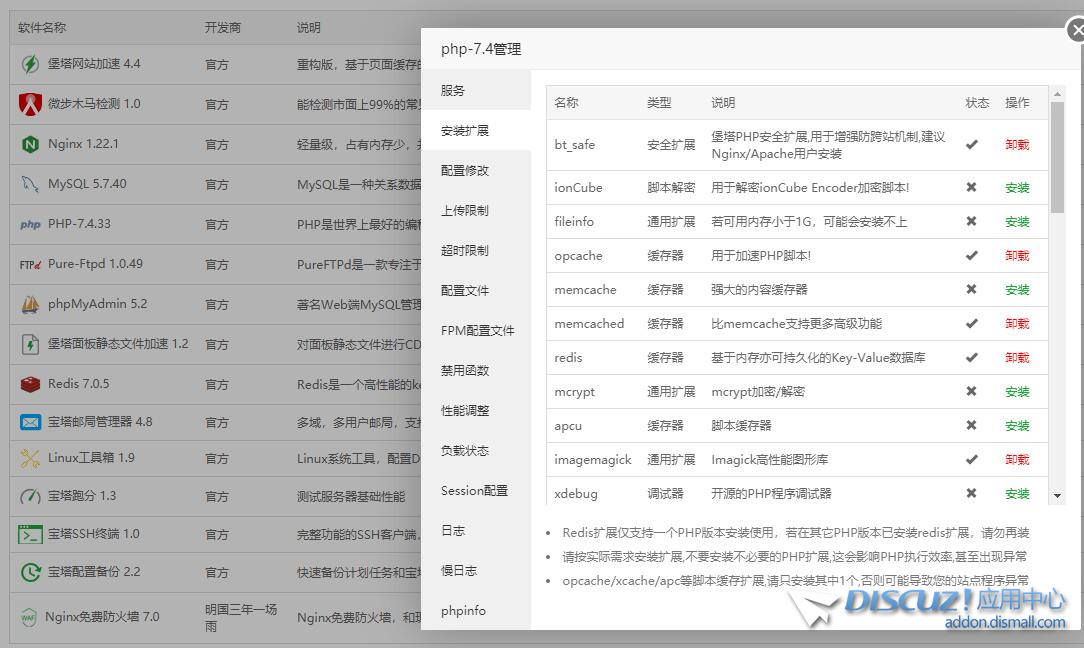Install the xdebug extension
Image resolution: width=1084 pixels, height=648 pixels.
point(1017,493)
